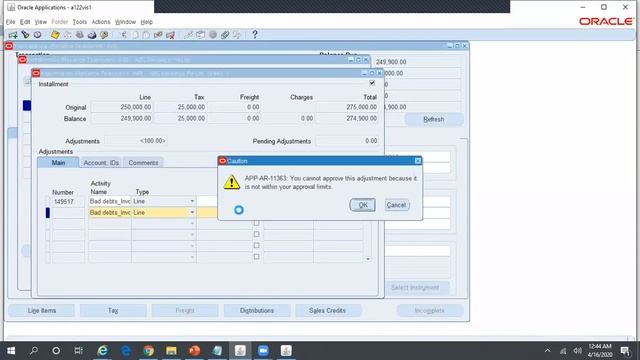Expand Type dropdown for adjustment 149517
640x360 pixels.
pyautogui.click(x=192, y=201)
